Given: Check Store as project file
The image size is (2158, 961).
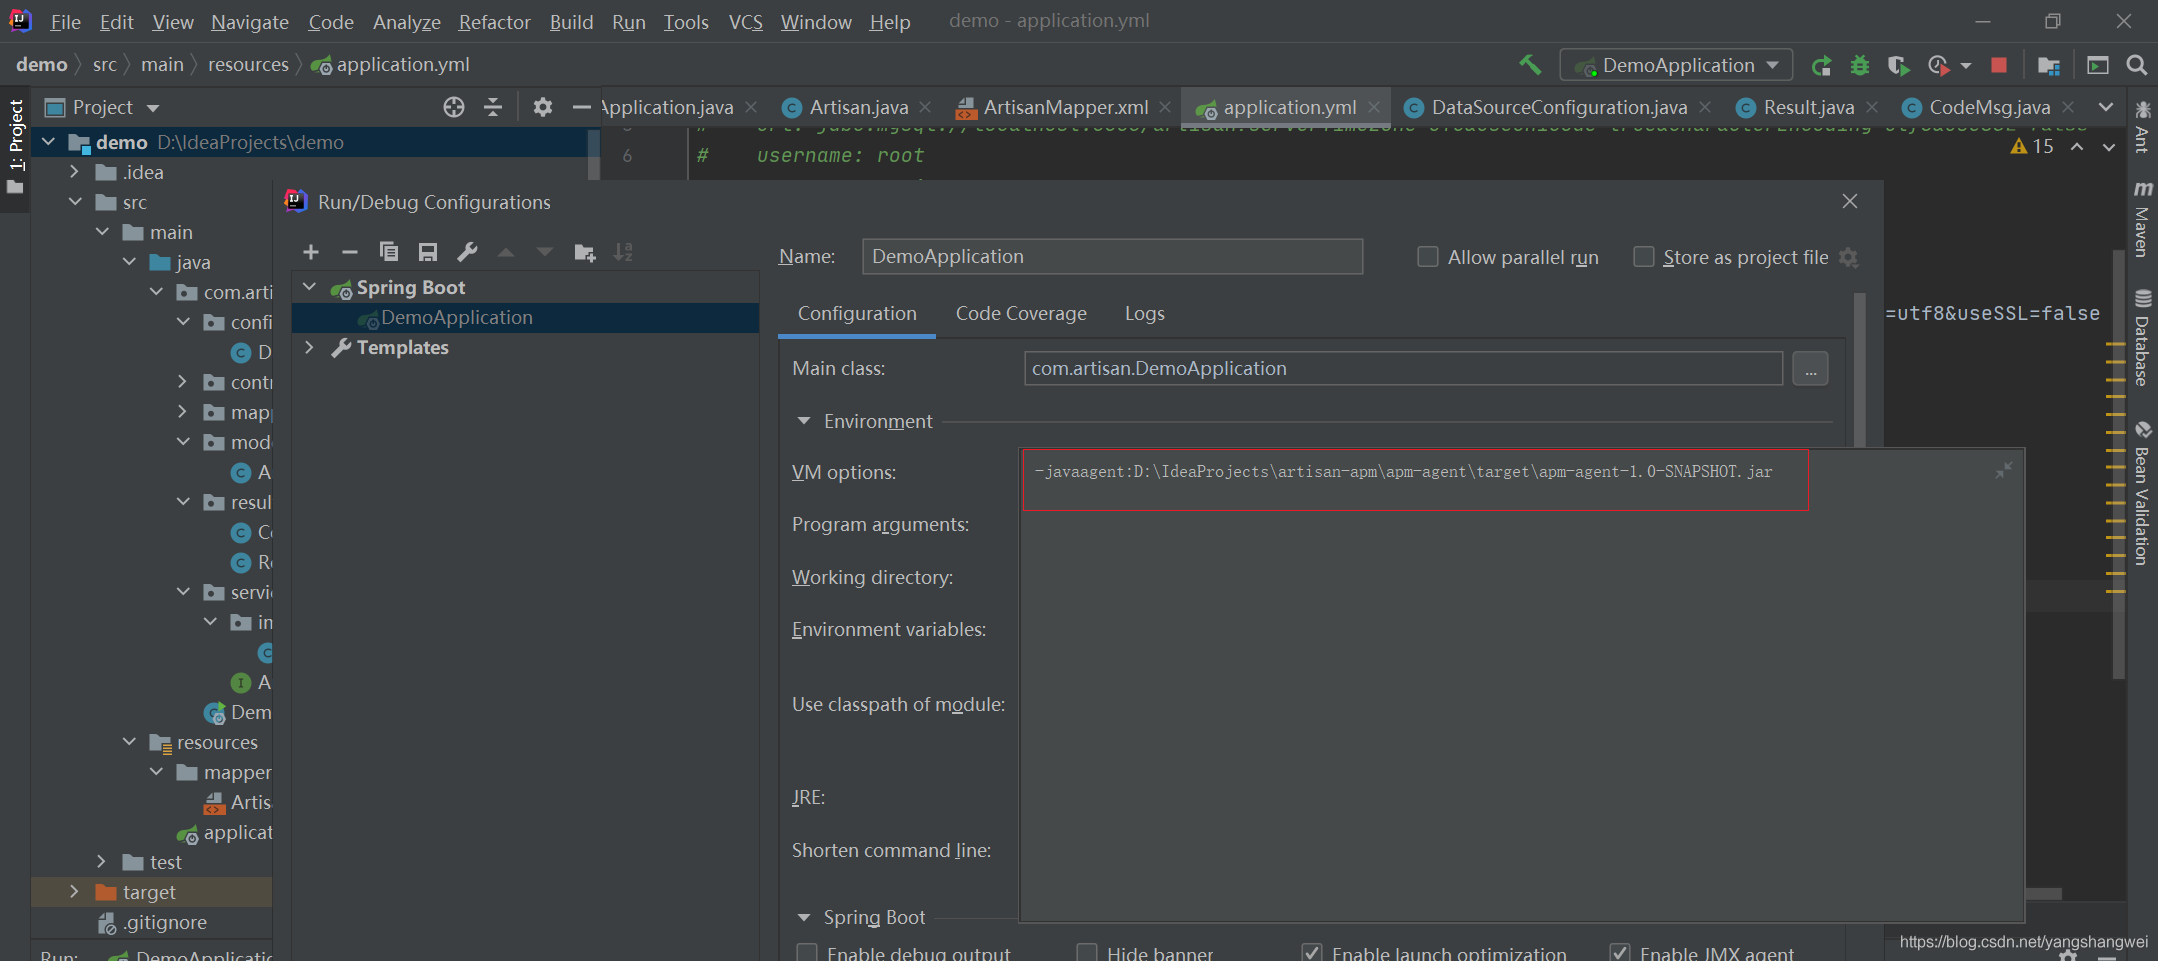Looking at the screenshot, I should (x=1643, y=256).
